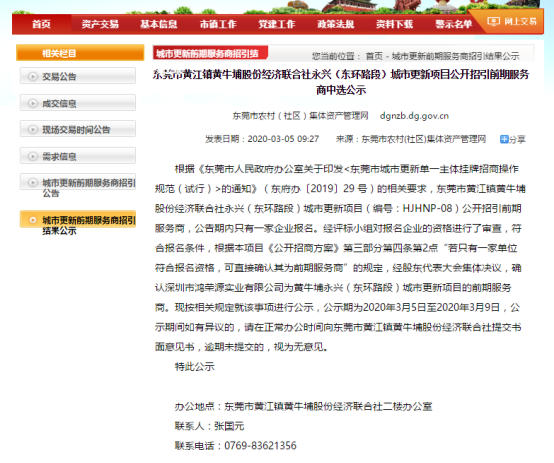Click arrow icon beside 城市更新前期服务商招引公告
The image size is (554, 463).
tap(33, 183)
